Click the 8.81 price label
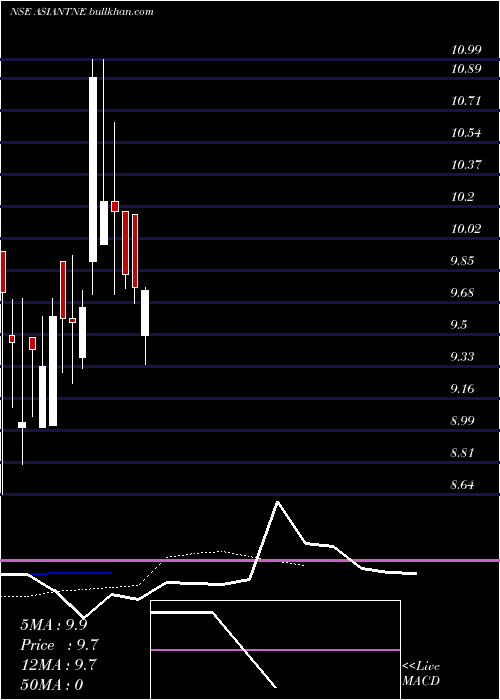 click(x=462, y=453)
